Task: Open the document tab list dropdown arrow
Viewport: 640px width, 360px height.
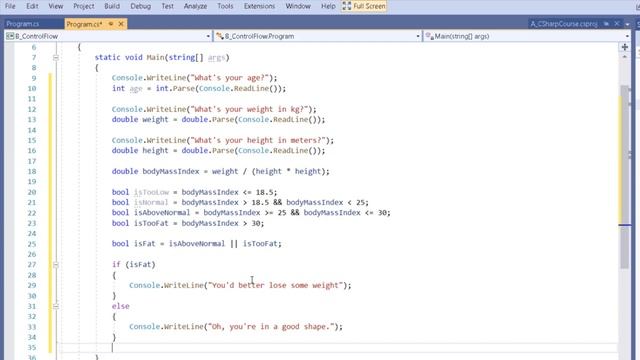Action: click(x=627, y=24)
